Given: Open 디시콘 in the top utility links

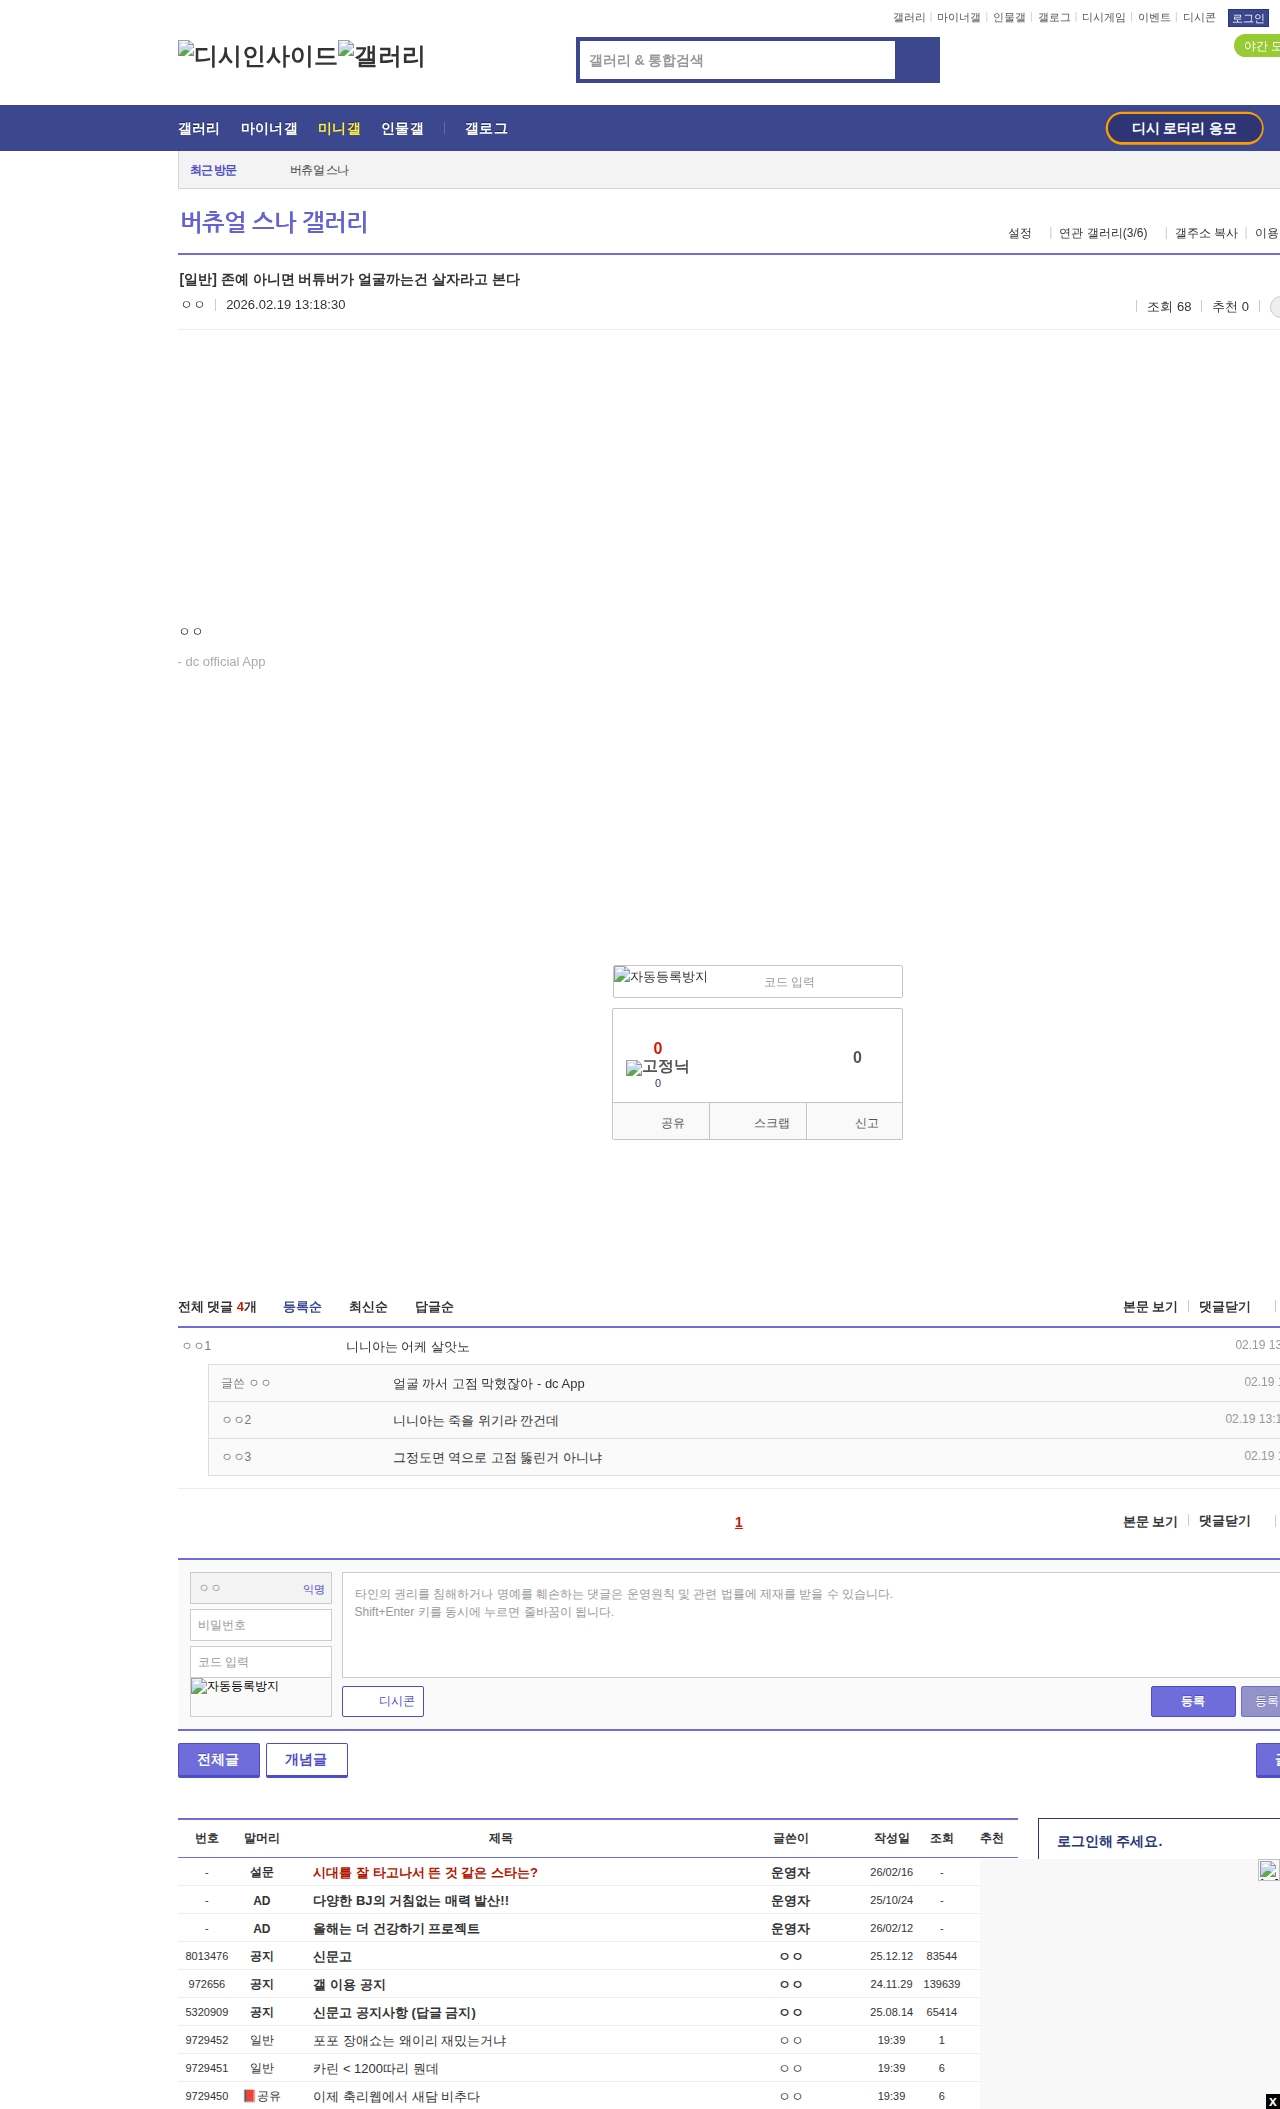Looking at the screenshot, I should point(1199,18).
